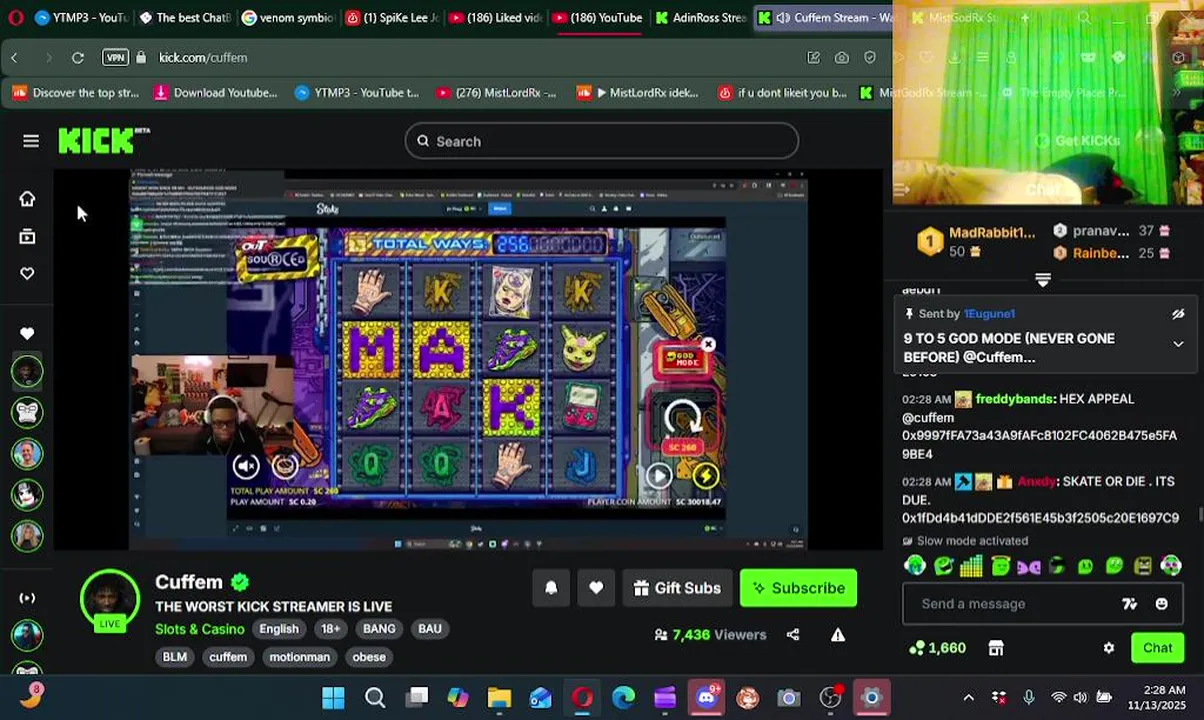Viewport: 1204px width, 720px height.
Task: Switch to the YTMP3 browser tab
Action: tap(80, 17)
